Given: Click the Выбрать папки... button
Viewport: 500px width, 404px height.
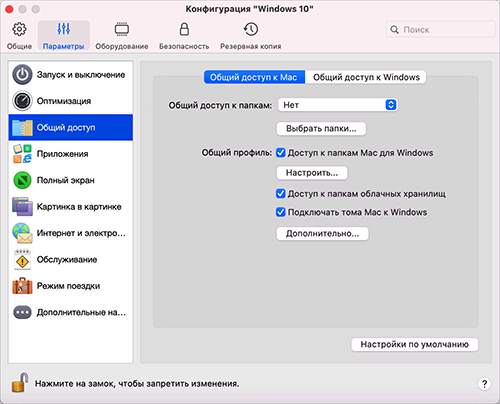Looking at the screenshot, I should [x=321, y=129].
